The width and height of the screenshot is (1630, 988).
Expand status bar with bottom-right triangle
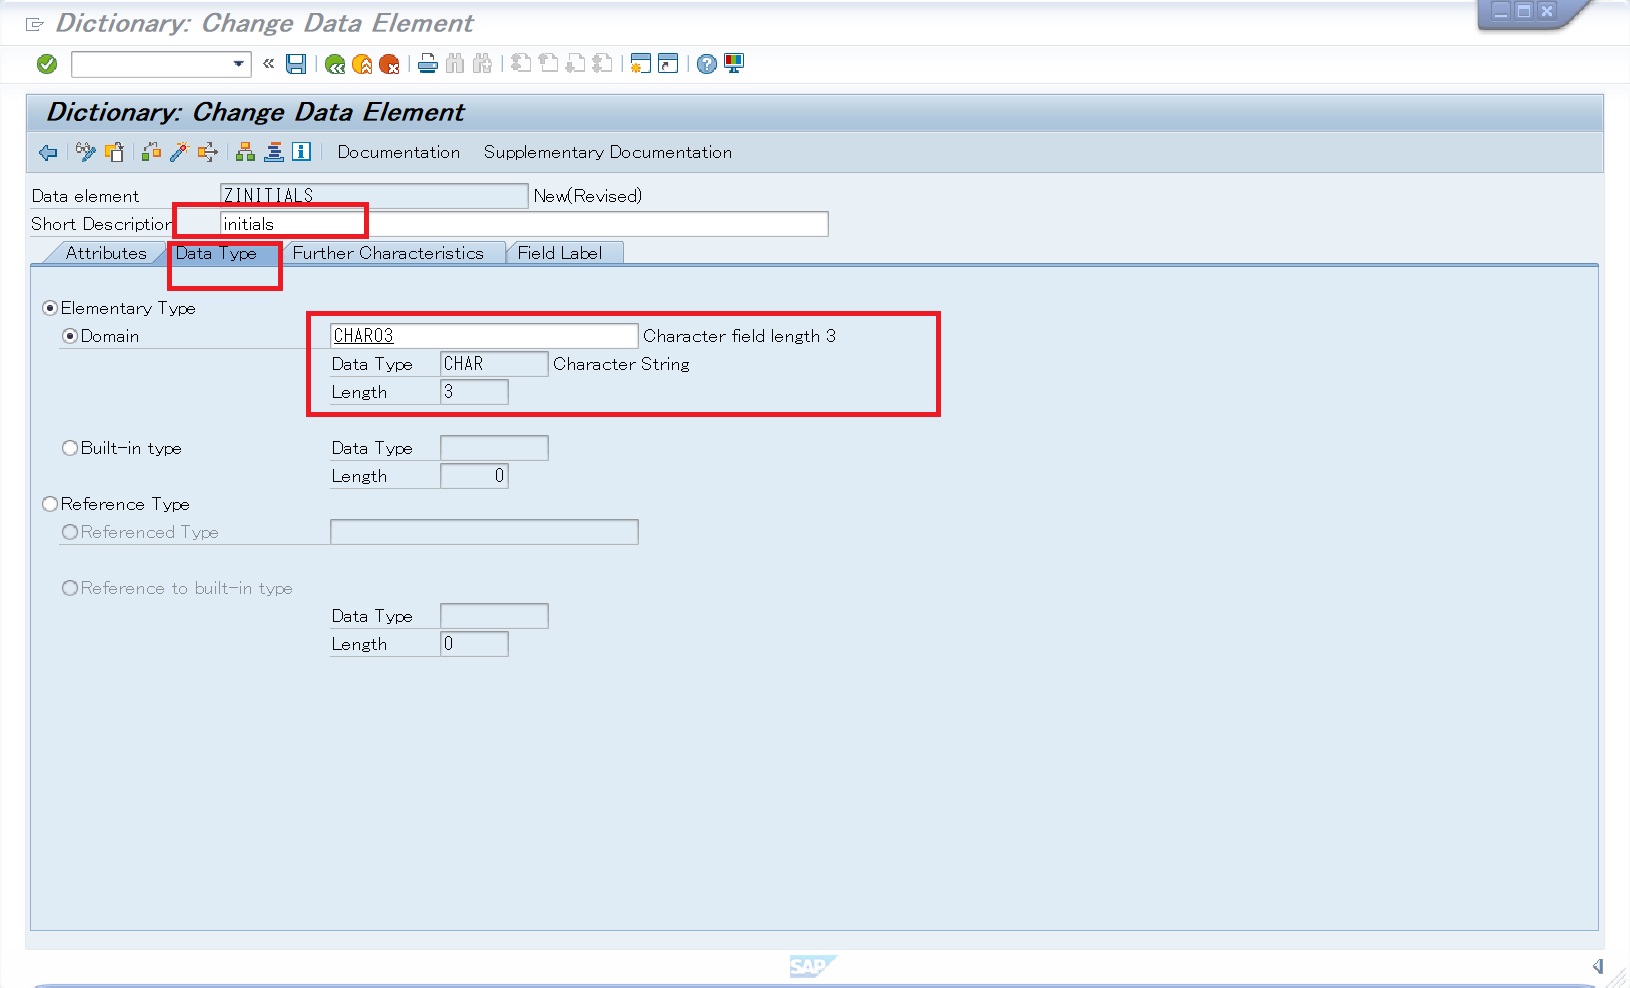tap(1598, 966)
